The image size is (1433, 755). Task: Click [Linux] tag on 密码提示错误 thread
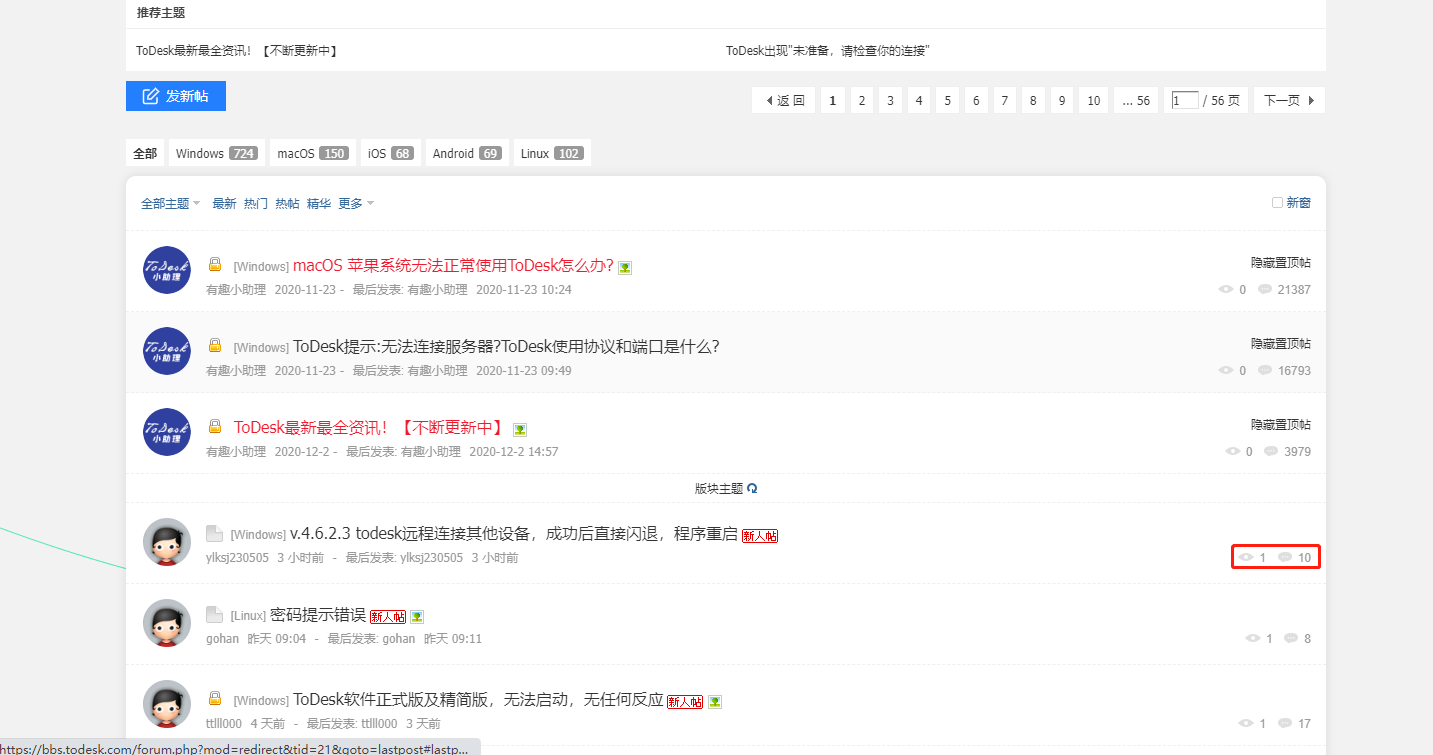248,615
